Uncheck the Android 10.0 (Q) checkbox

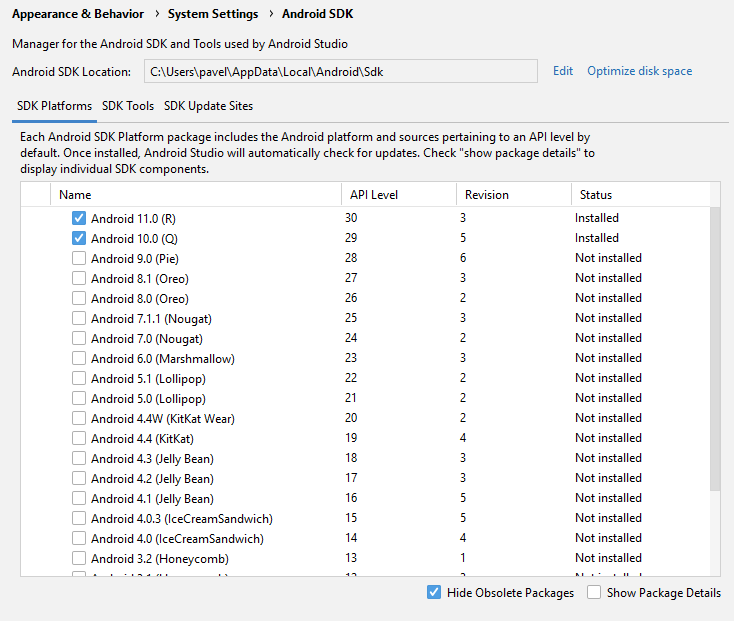click(x=79, y=238)
